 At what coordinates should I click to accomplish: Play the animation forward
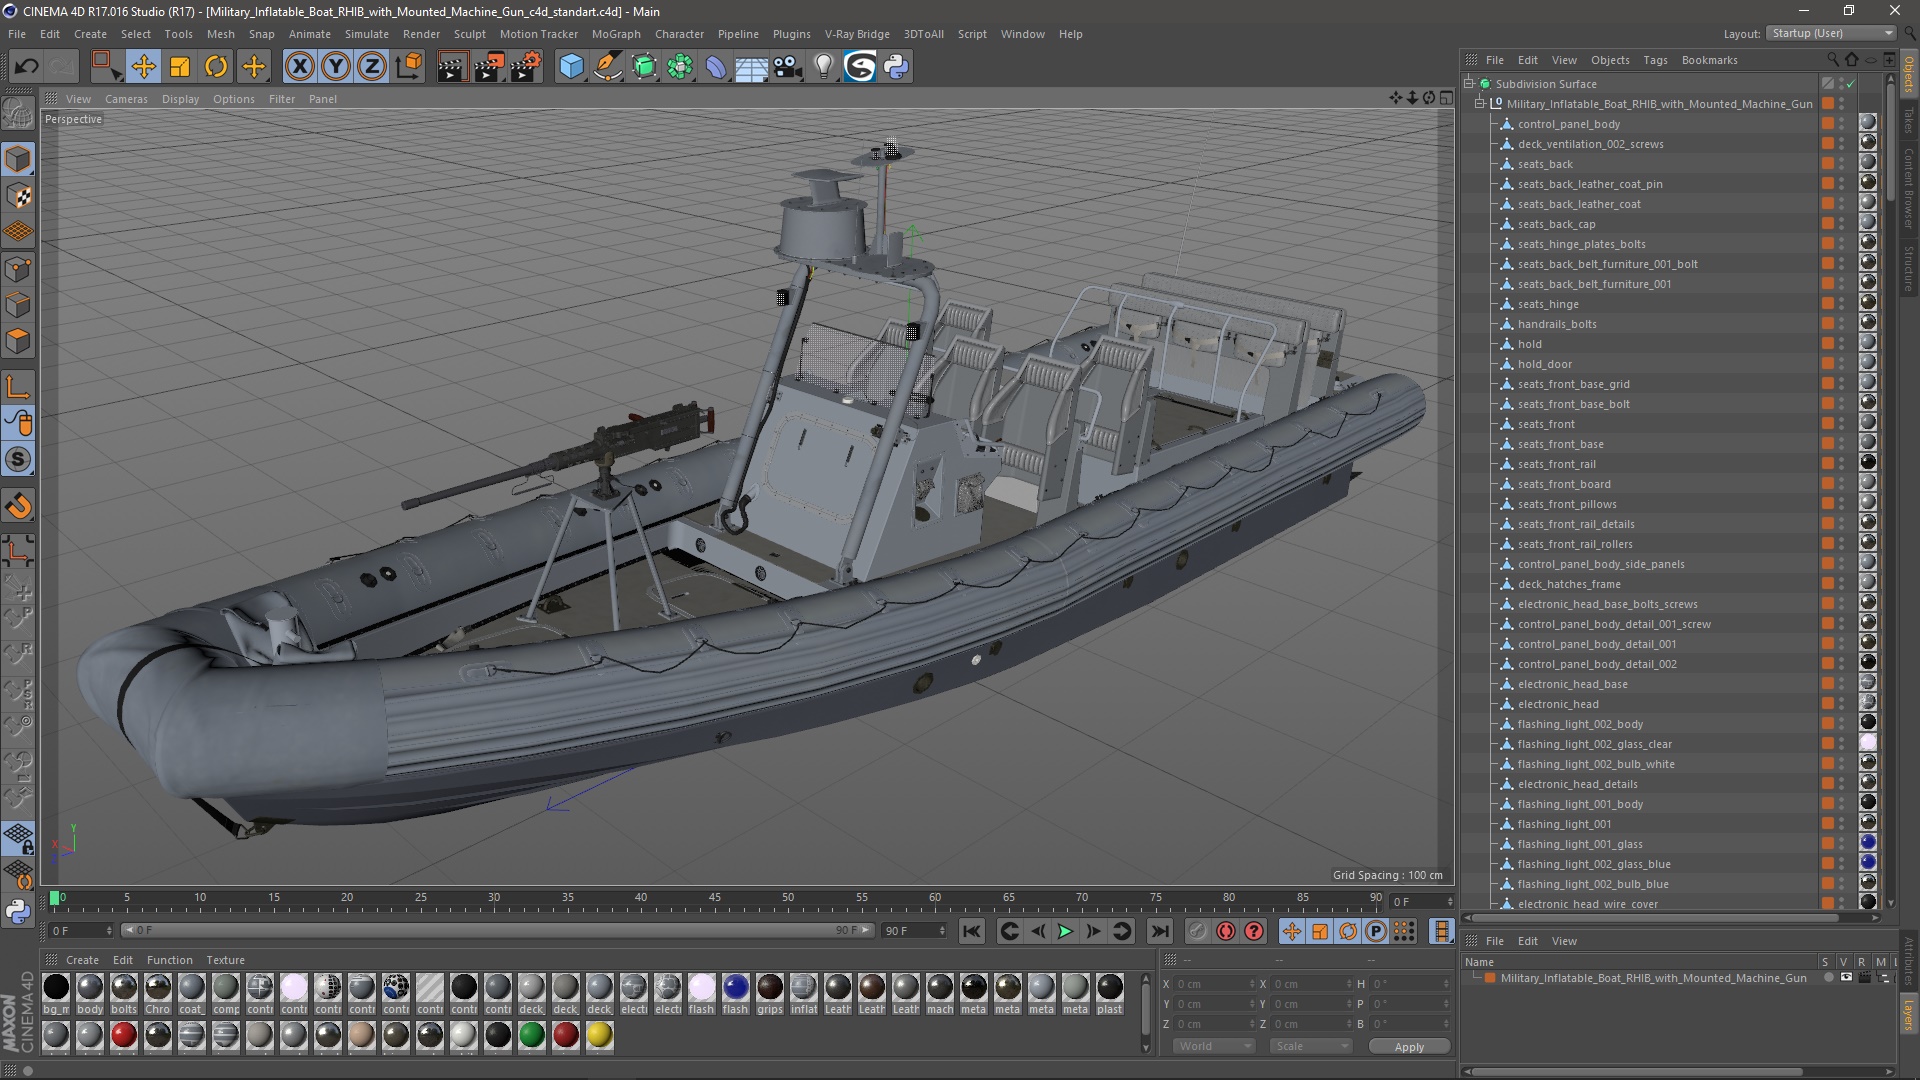pos(1065,931)
